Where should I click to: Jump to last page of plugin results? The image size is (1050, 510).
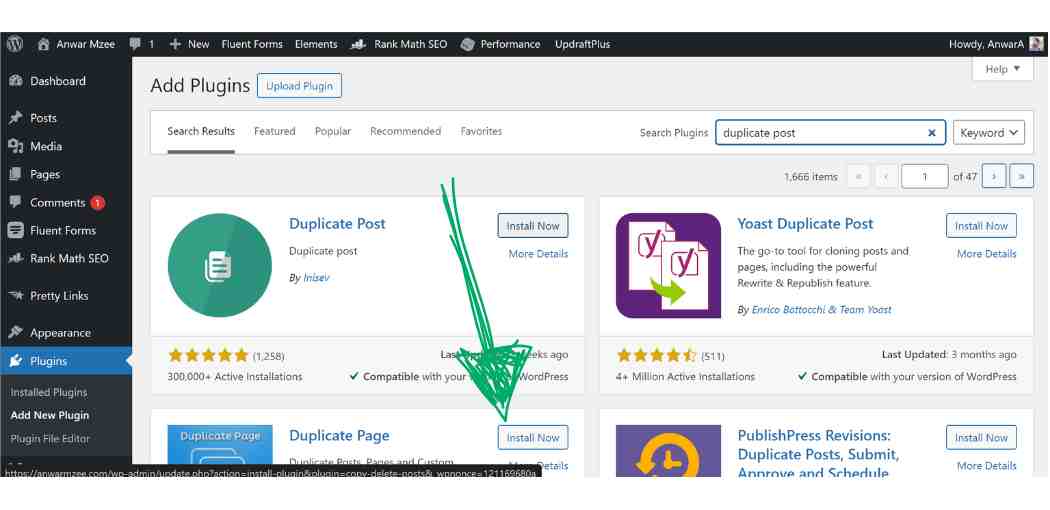point(1022,176)
